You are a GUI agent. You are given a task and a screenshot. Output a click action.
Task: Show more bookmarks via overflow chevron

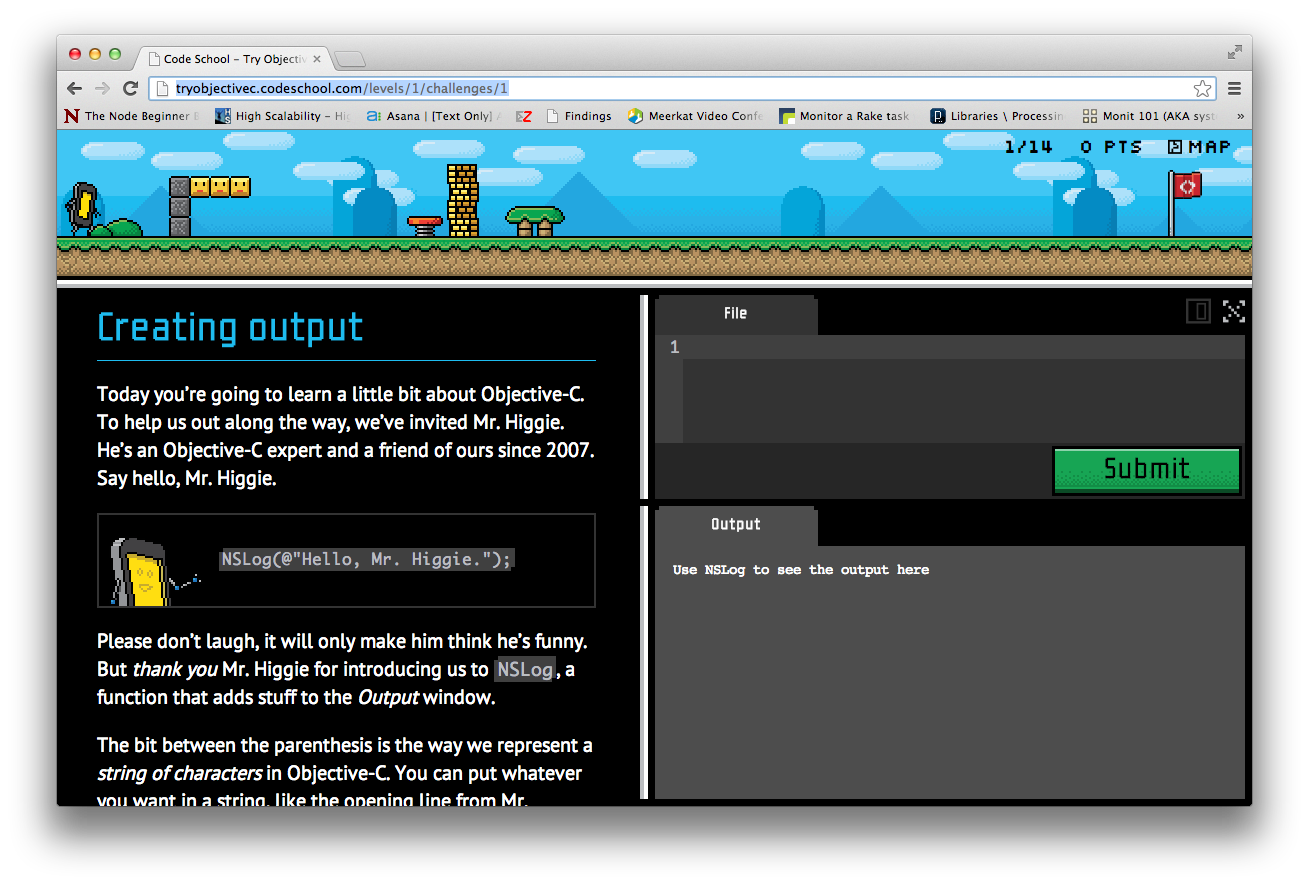pos(1240,116)
